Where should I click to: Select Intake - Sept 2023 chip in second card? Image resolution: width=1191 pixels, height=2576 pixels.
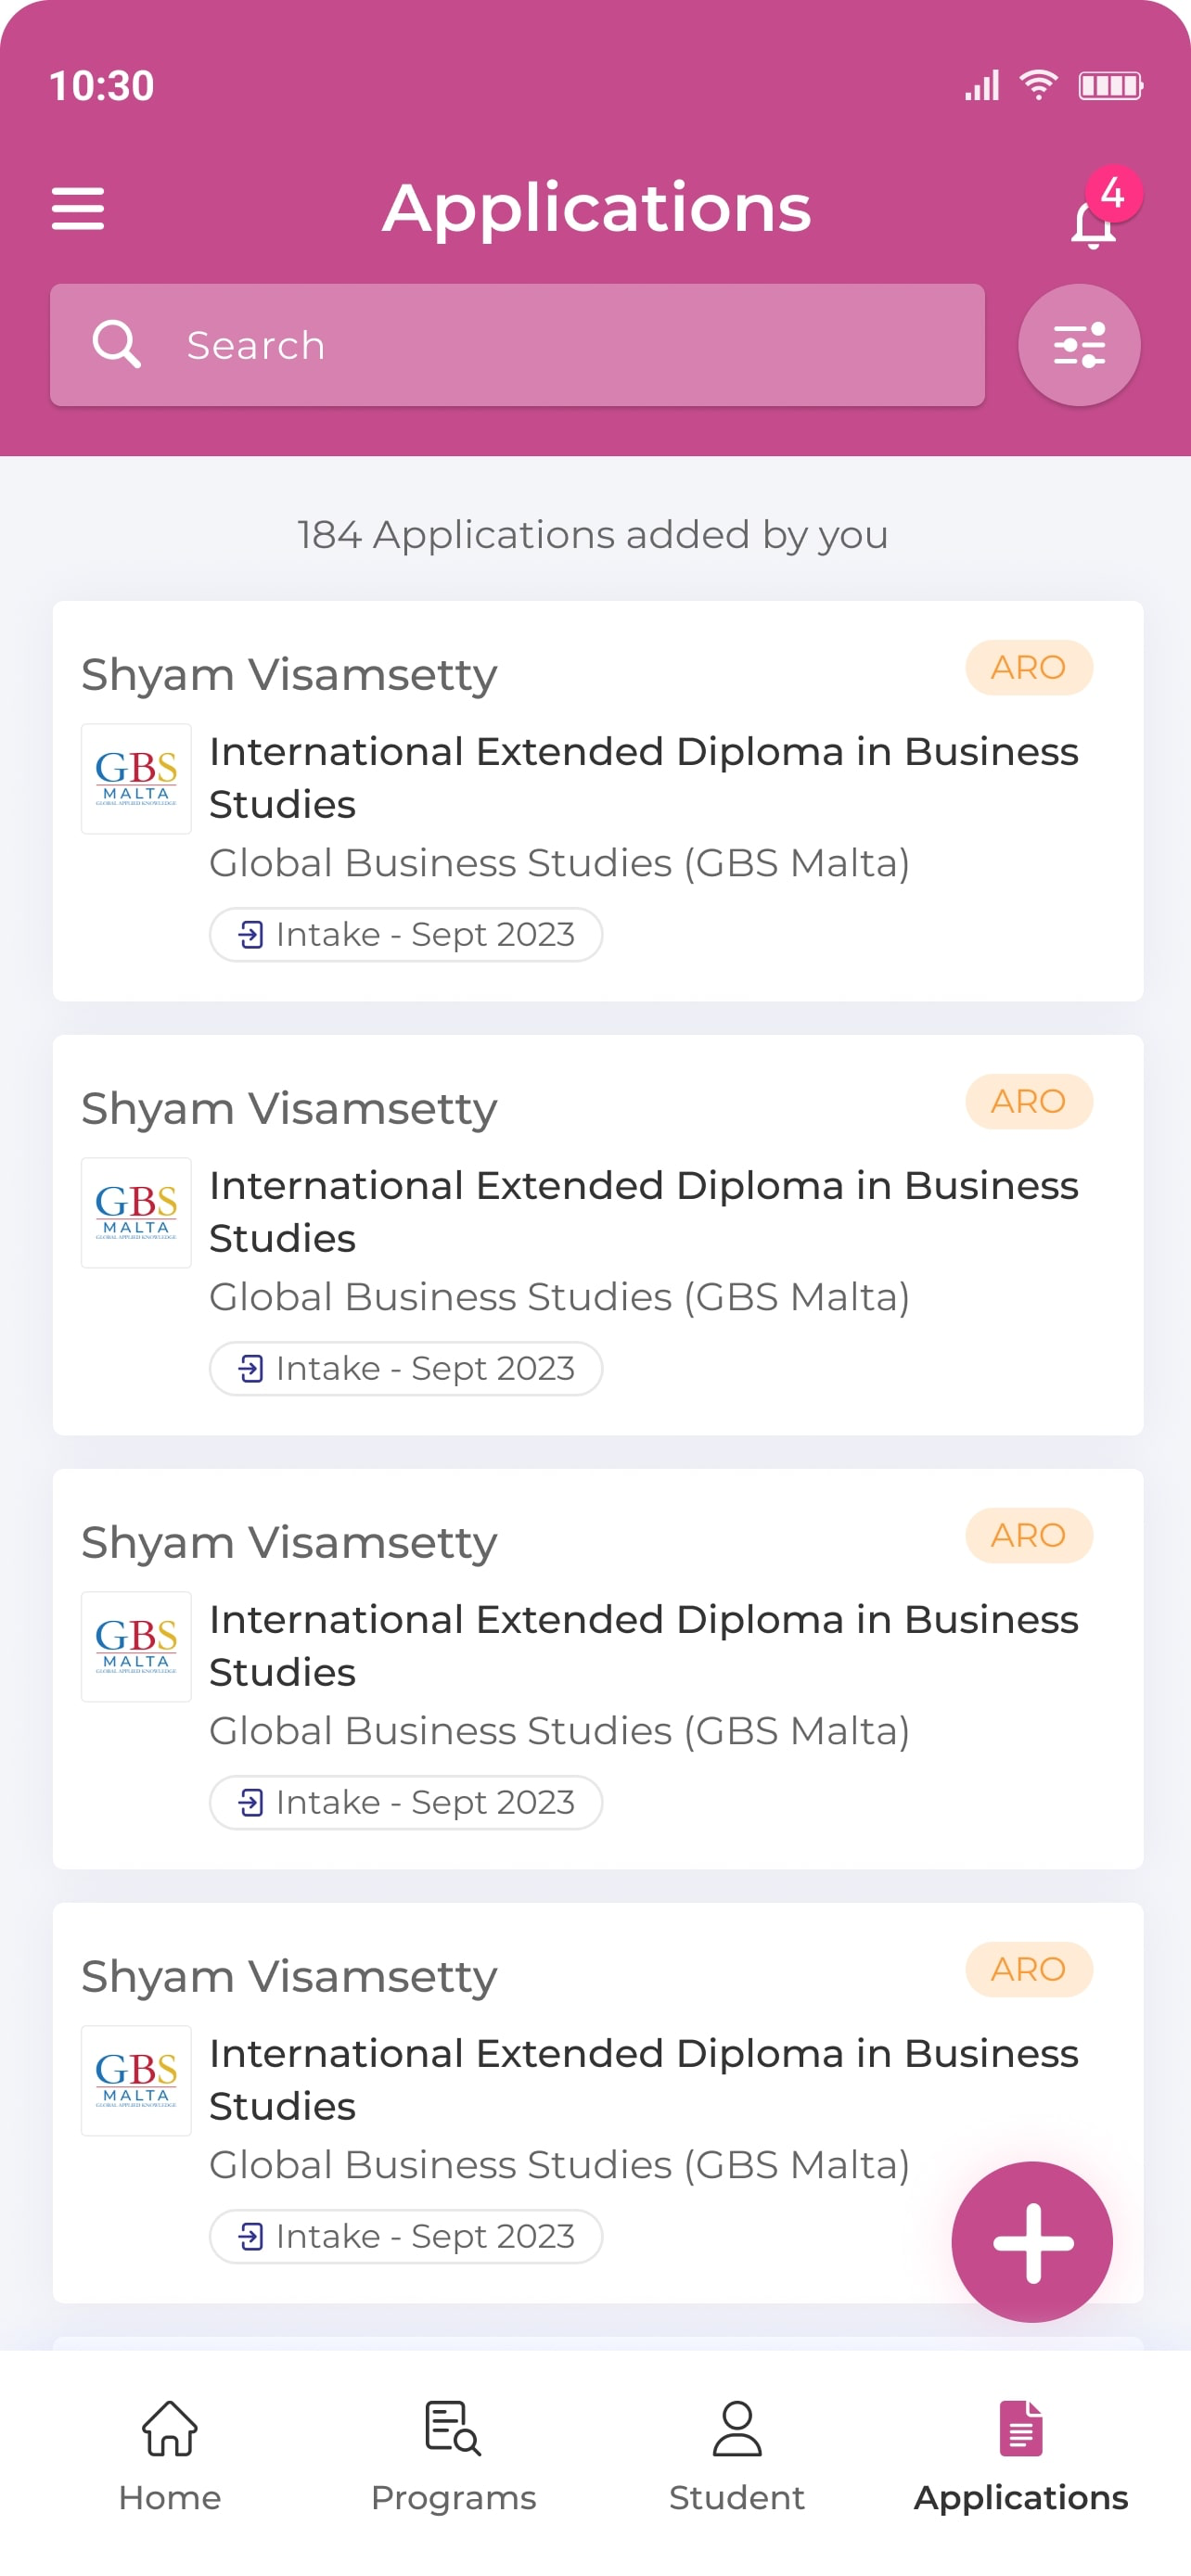[405, 1368]
